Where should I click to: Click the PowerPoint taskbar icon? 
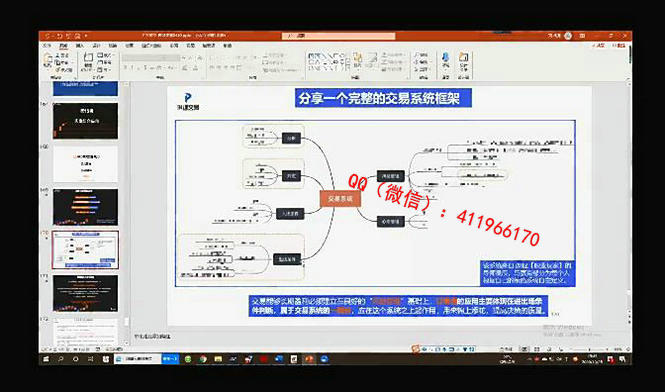tap(309, 359)
